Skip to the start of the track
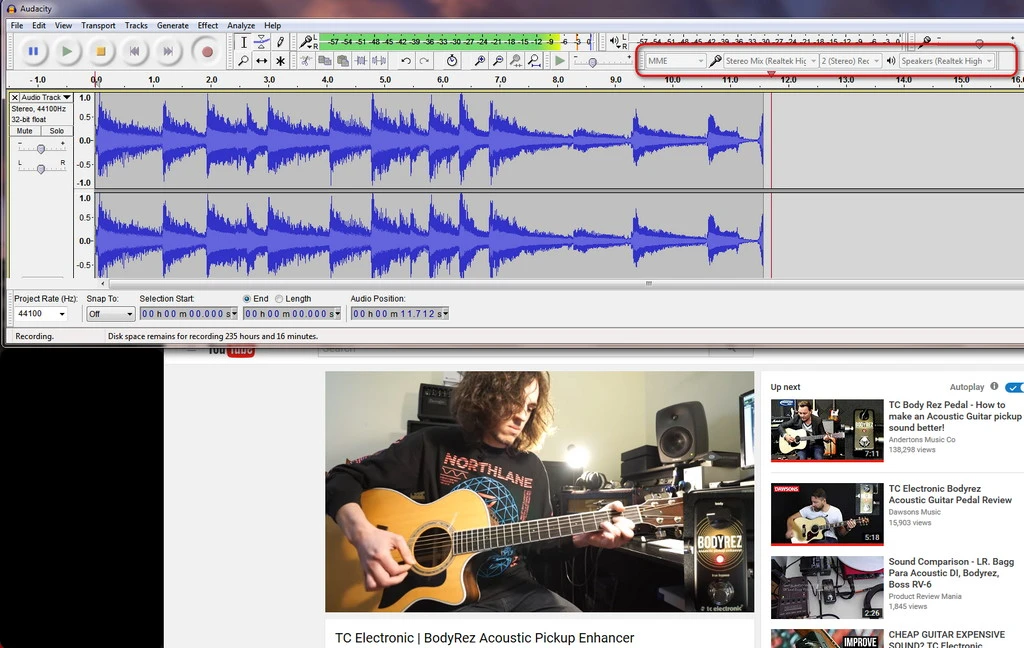 (x=135, y=51)
